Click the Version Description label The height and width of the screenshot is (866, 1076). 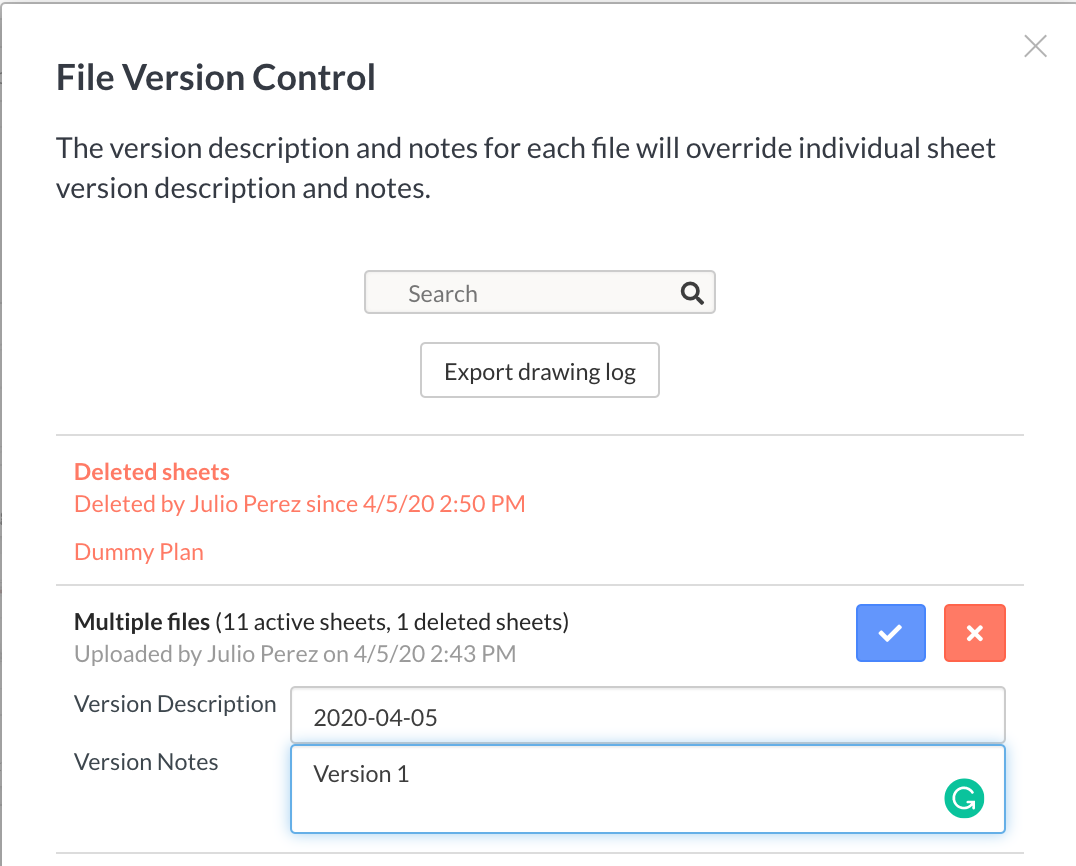[175, 704]
